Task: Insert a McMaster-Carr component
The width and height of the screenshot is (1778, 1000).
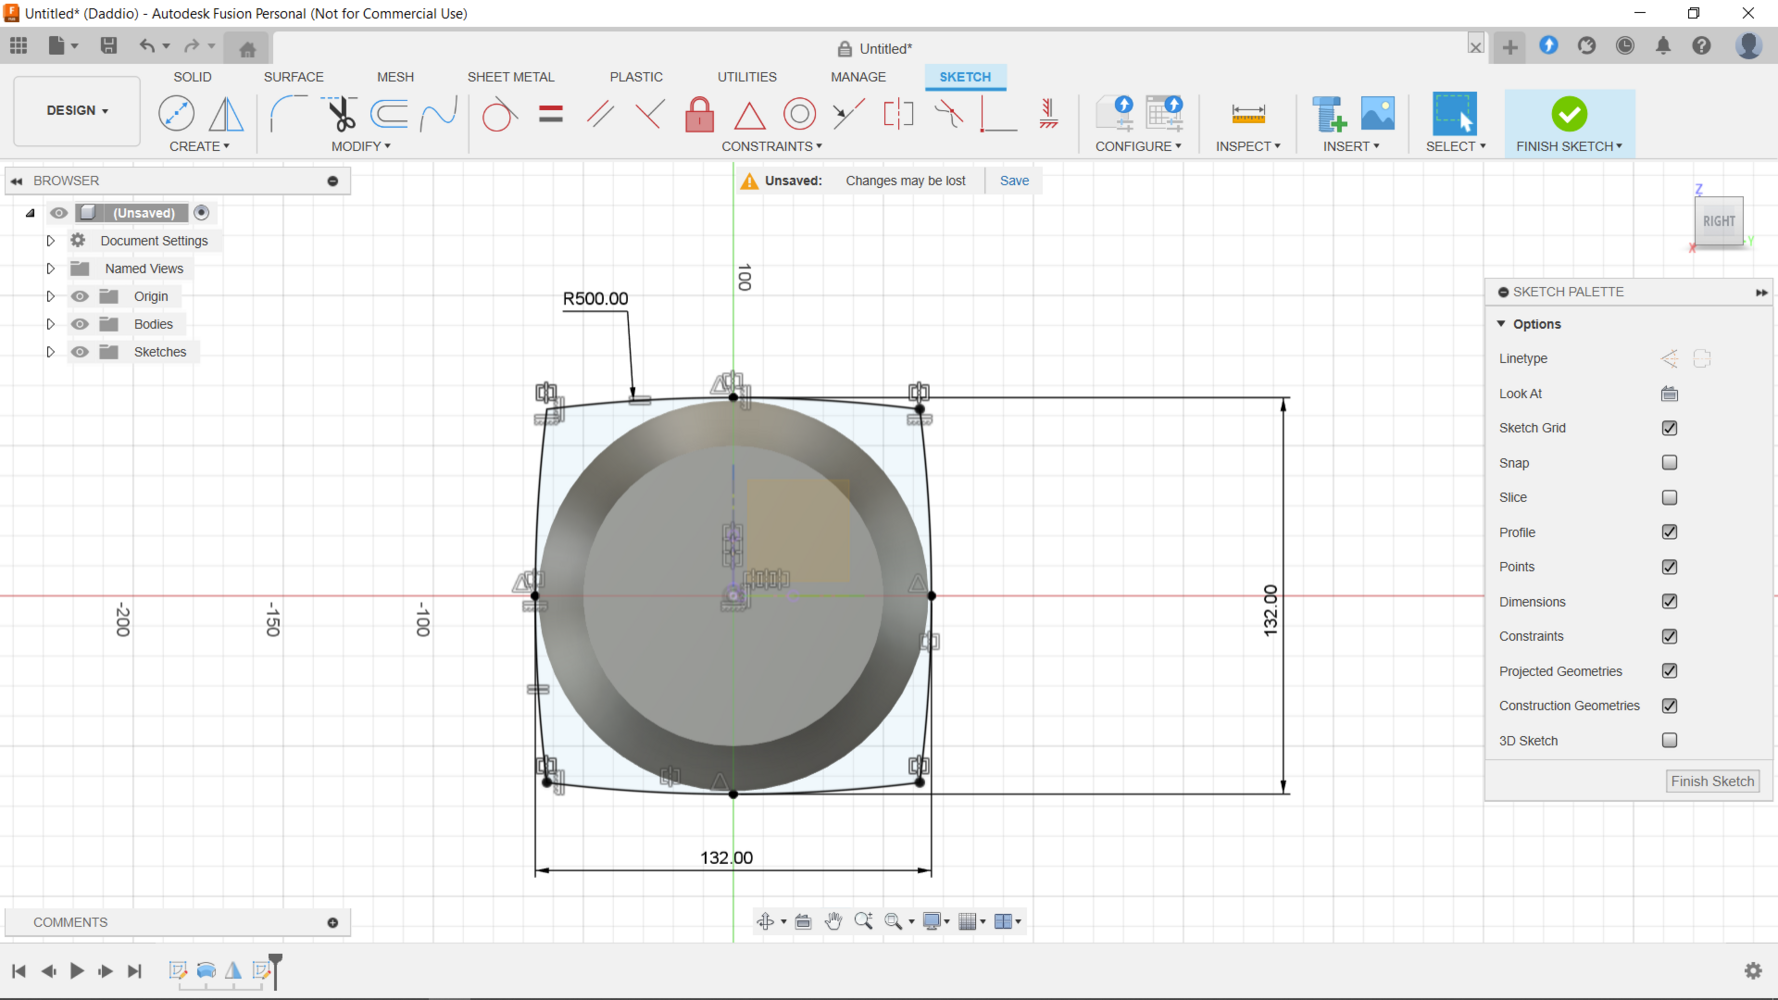Action: pyautogui.click(x=1329, y=114)
